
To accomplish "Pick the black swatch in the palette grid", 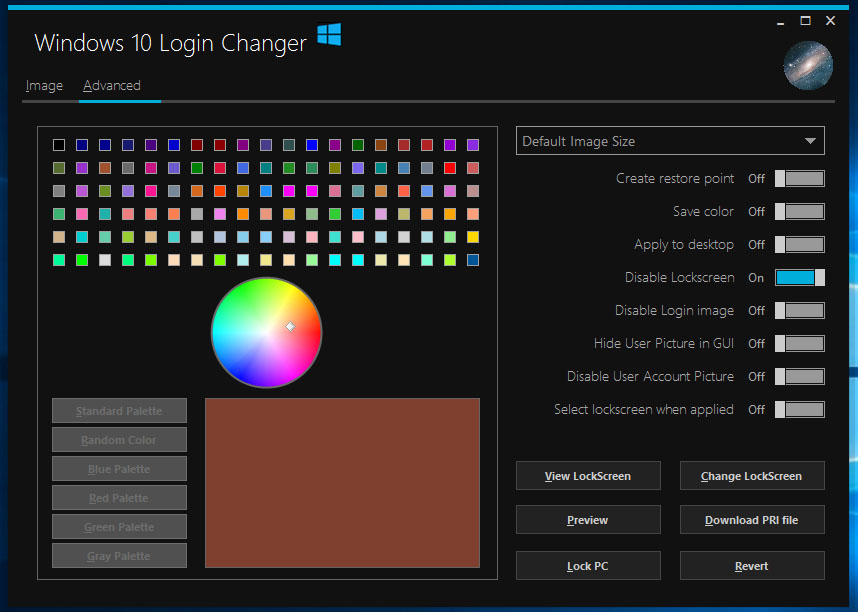I will [59, 145].
